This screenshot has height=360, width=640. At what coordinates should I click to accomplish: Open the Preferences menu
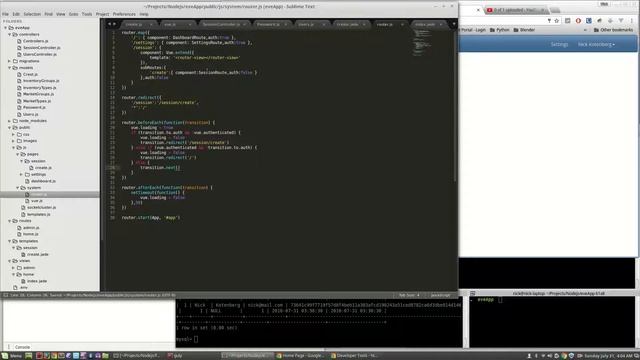point(124,14)
